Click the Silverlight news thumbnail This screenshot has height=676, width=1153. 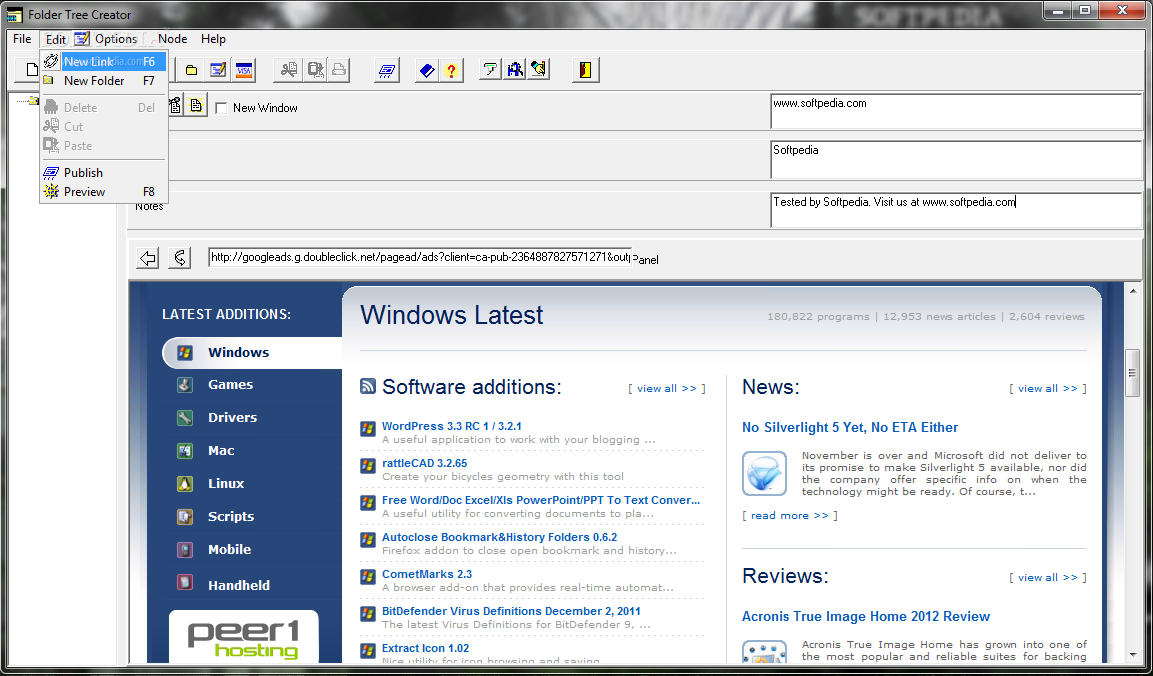pos(764,474)
